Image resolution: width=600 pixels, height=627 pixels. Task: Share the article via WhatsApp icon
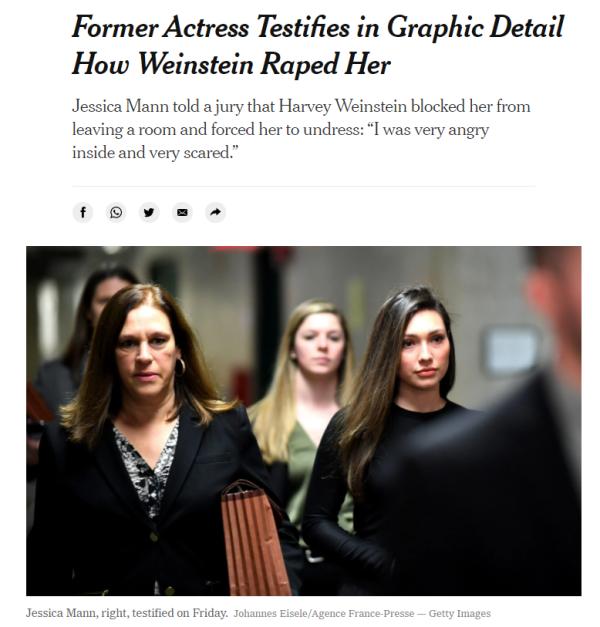tap(116, 212)
